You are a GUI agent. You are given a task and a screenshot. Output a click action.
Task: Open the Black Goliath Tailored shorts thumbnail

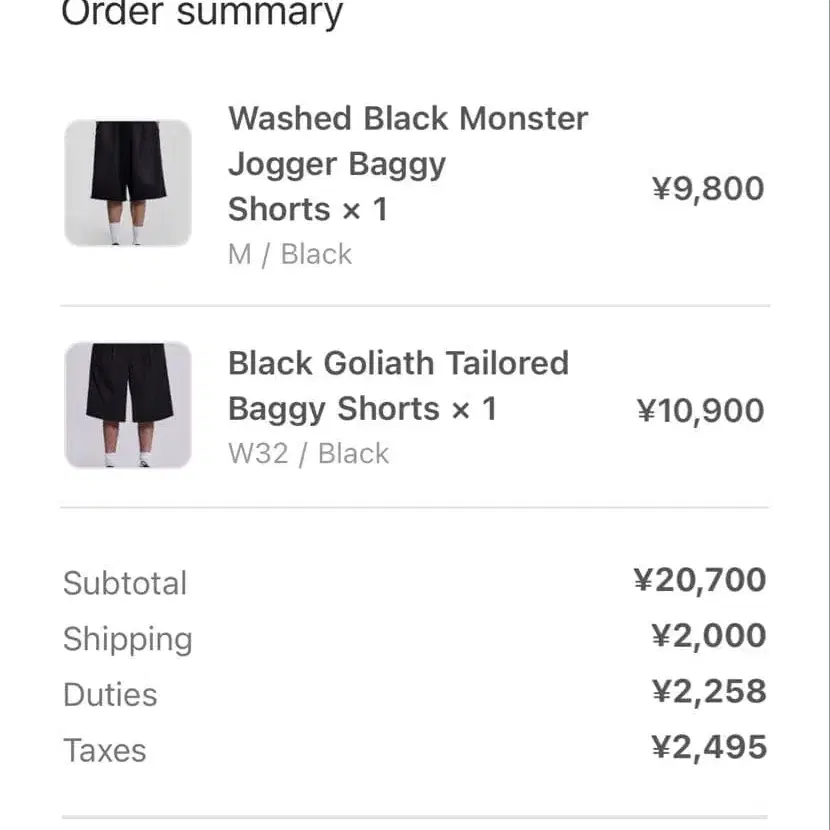tap(128, 405)
